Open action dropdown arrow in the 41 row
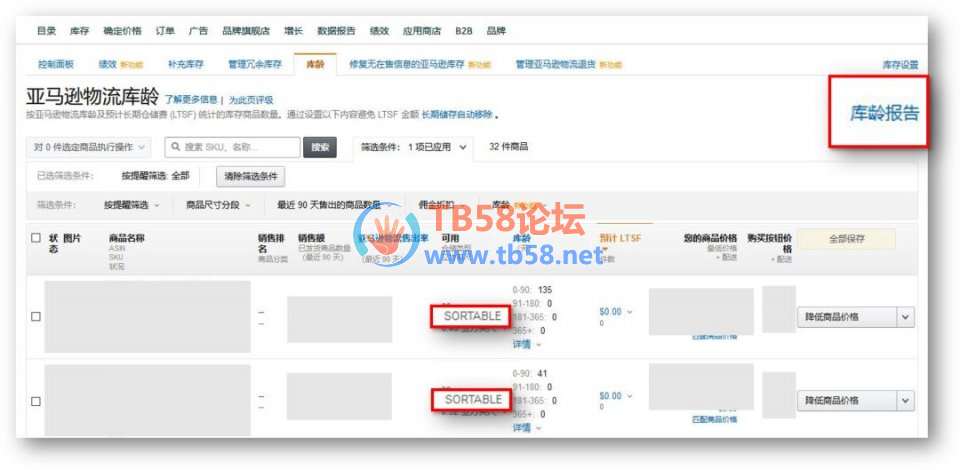The width and height of the screenshot is (960, 470). click(x=906, y=401)
